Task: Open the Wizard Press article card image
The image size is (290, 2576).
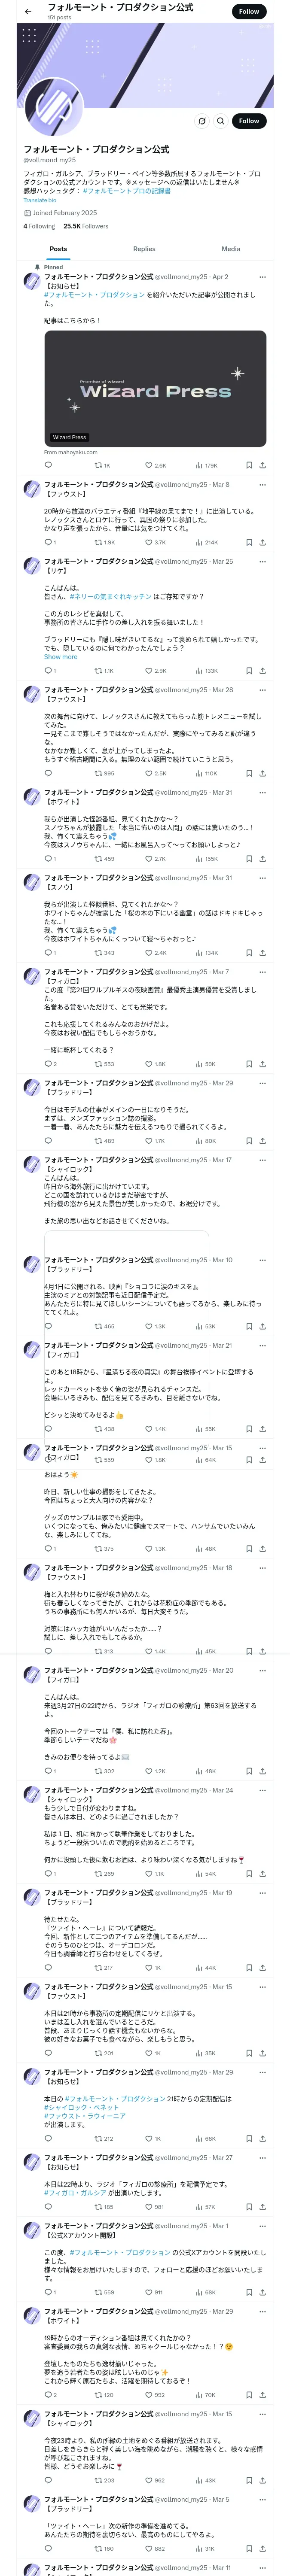Action: (x=155, y=388)
